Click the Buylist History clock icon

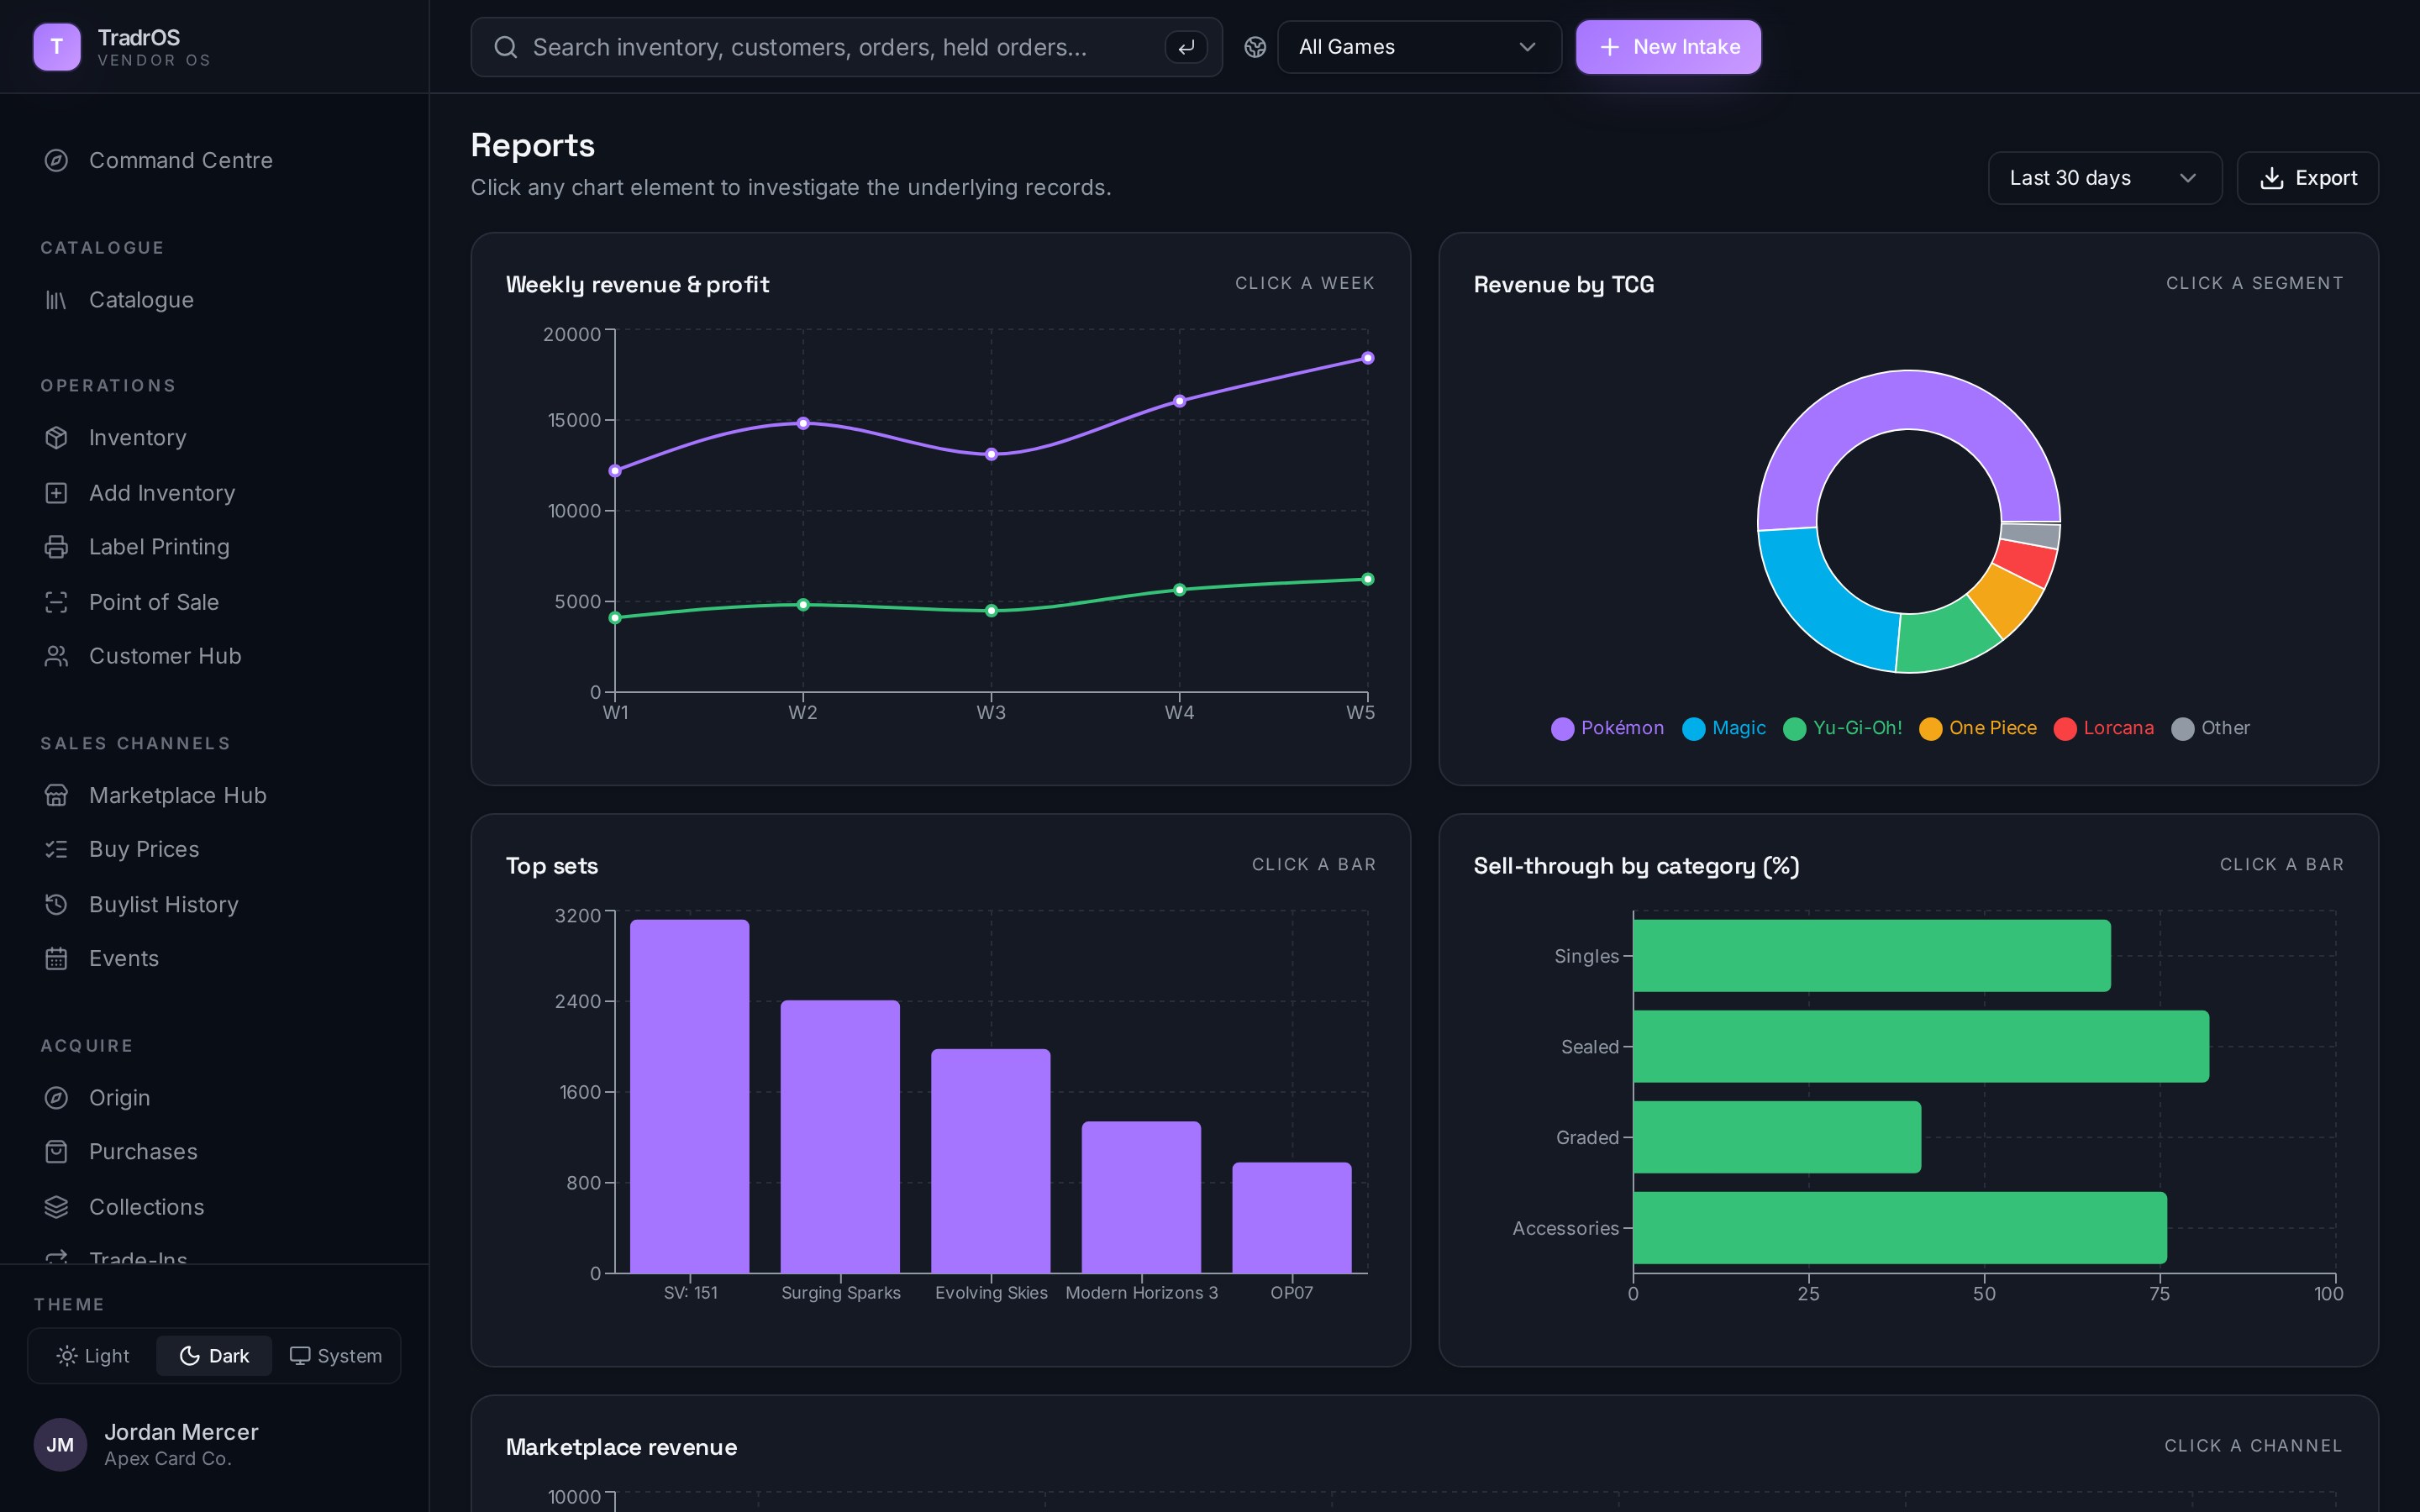point(56,904)
